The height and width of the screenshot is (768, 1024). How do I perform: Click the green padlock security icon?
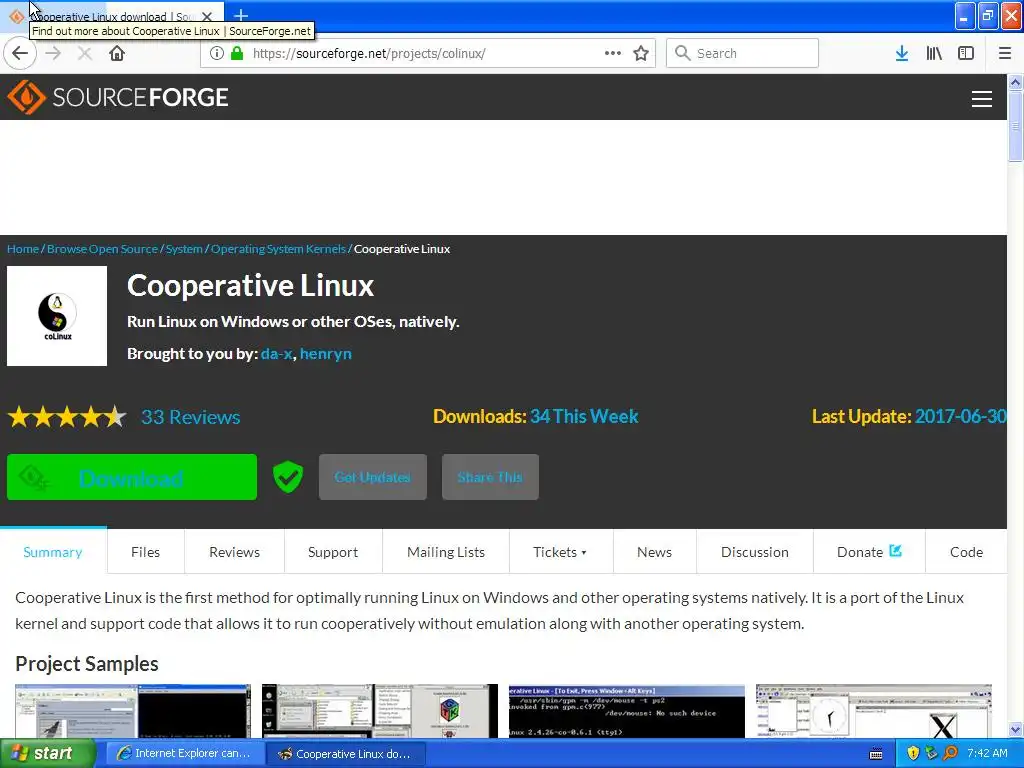[238, 54]
